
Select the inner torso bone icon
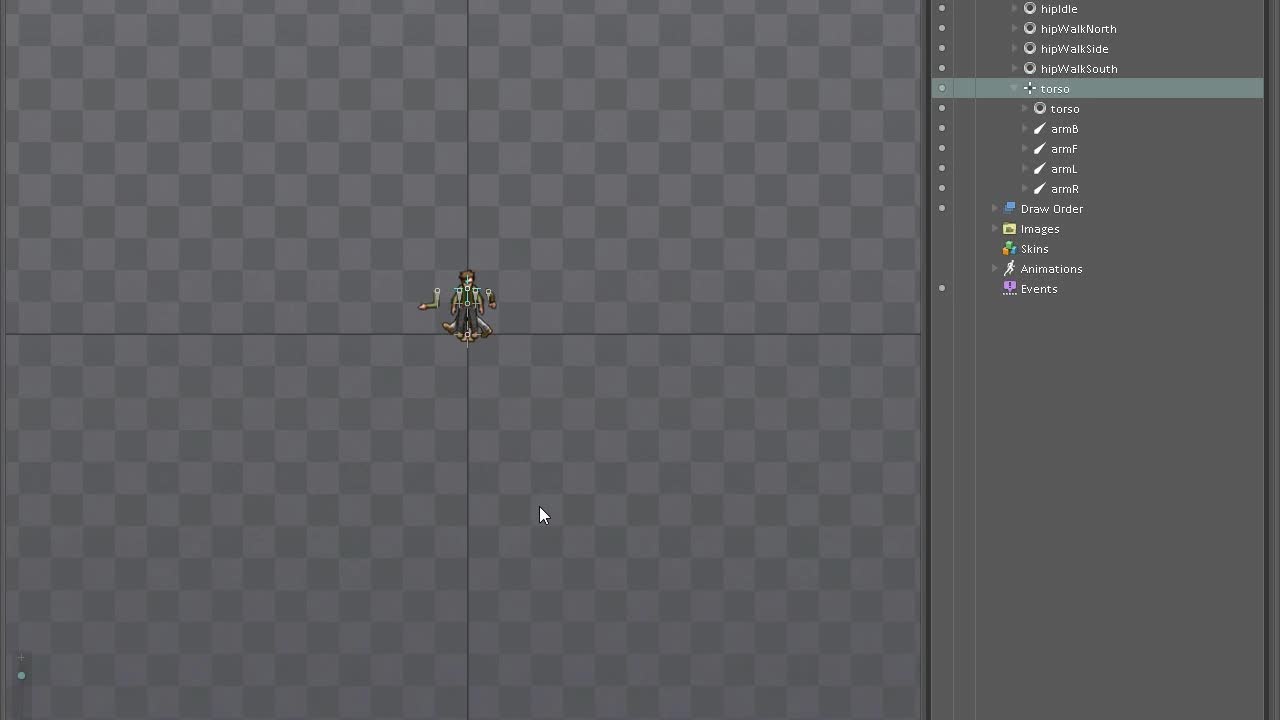(1040, 109)
